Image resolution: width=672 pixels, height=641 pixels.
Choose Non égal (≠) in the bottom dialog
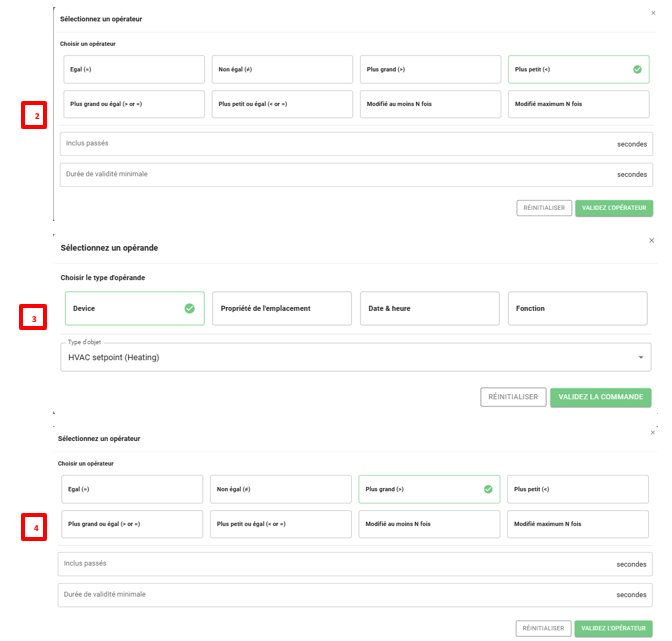[281, 489]
